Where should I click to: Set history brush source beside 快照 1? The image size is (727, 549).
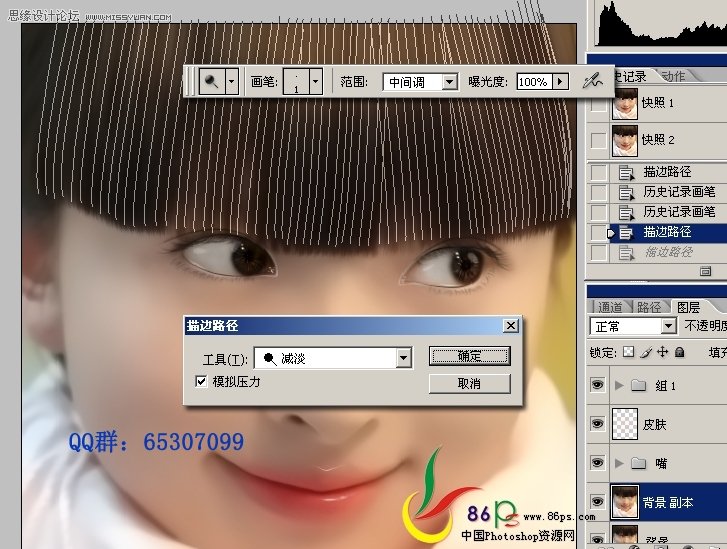coord(599,104)
